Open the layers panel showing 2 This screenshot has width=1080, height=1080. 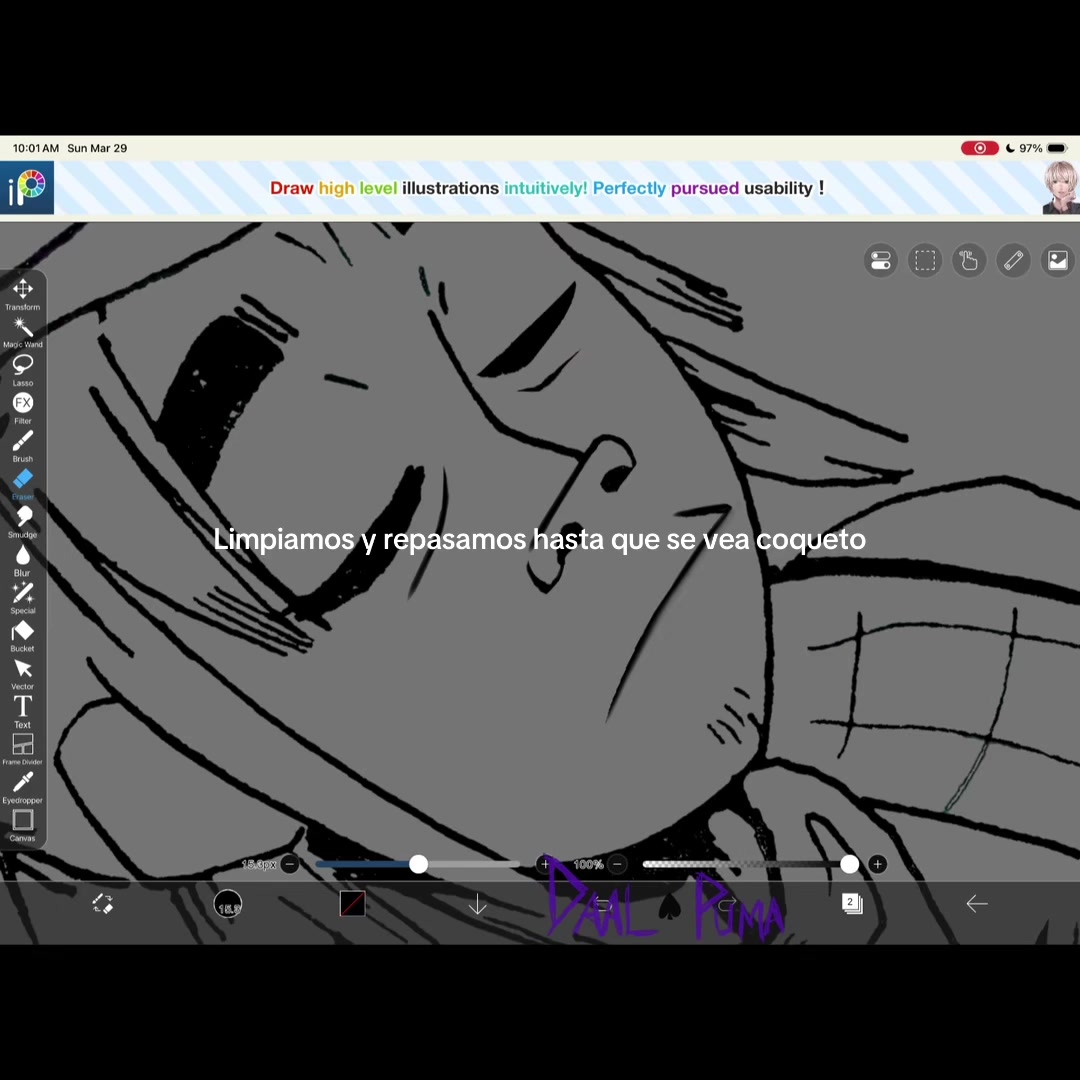tap(852, 904)
